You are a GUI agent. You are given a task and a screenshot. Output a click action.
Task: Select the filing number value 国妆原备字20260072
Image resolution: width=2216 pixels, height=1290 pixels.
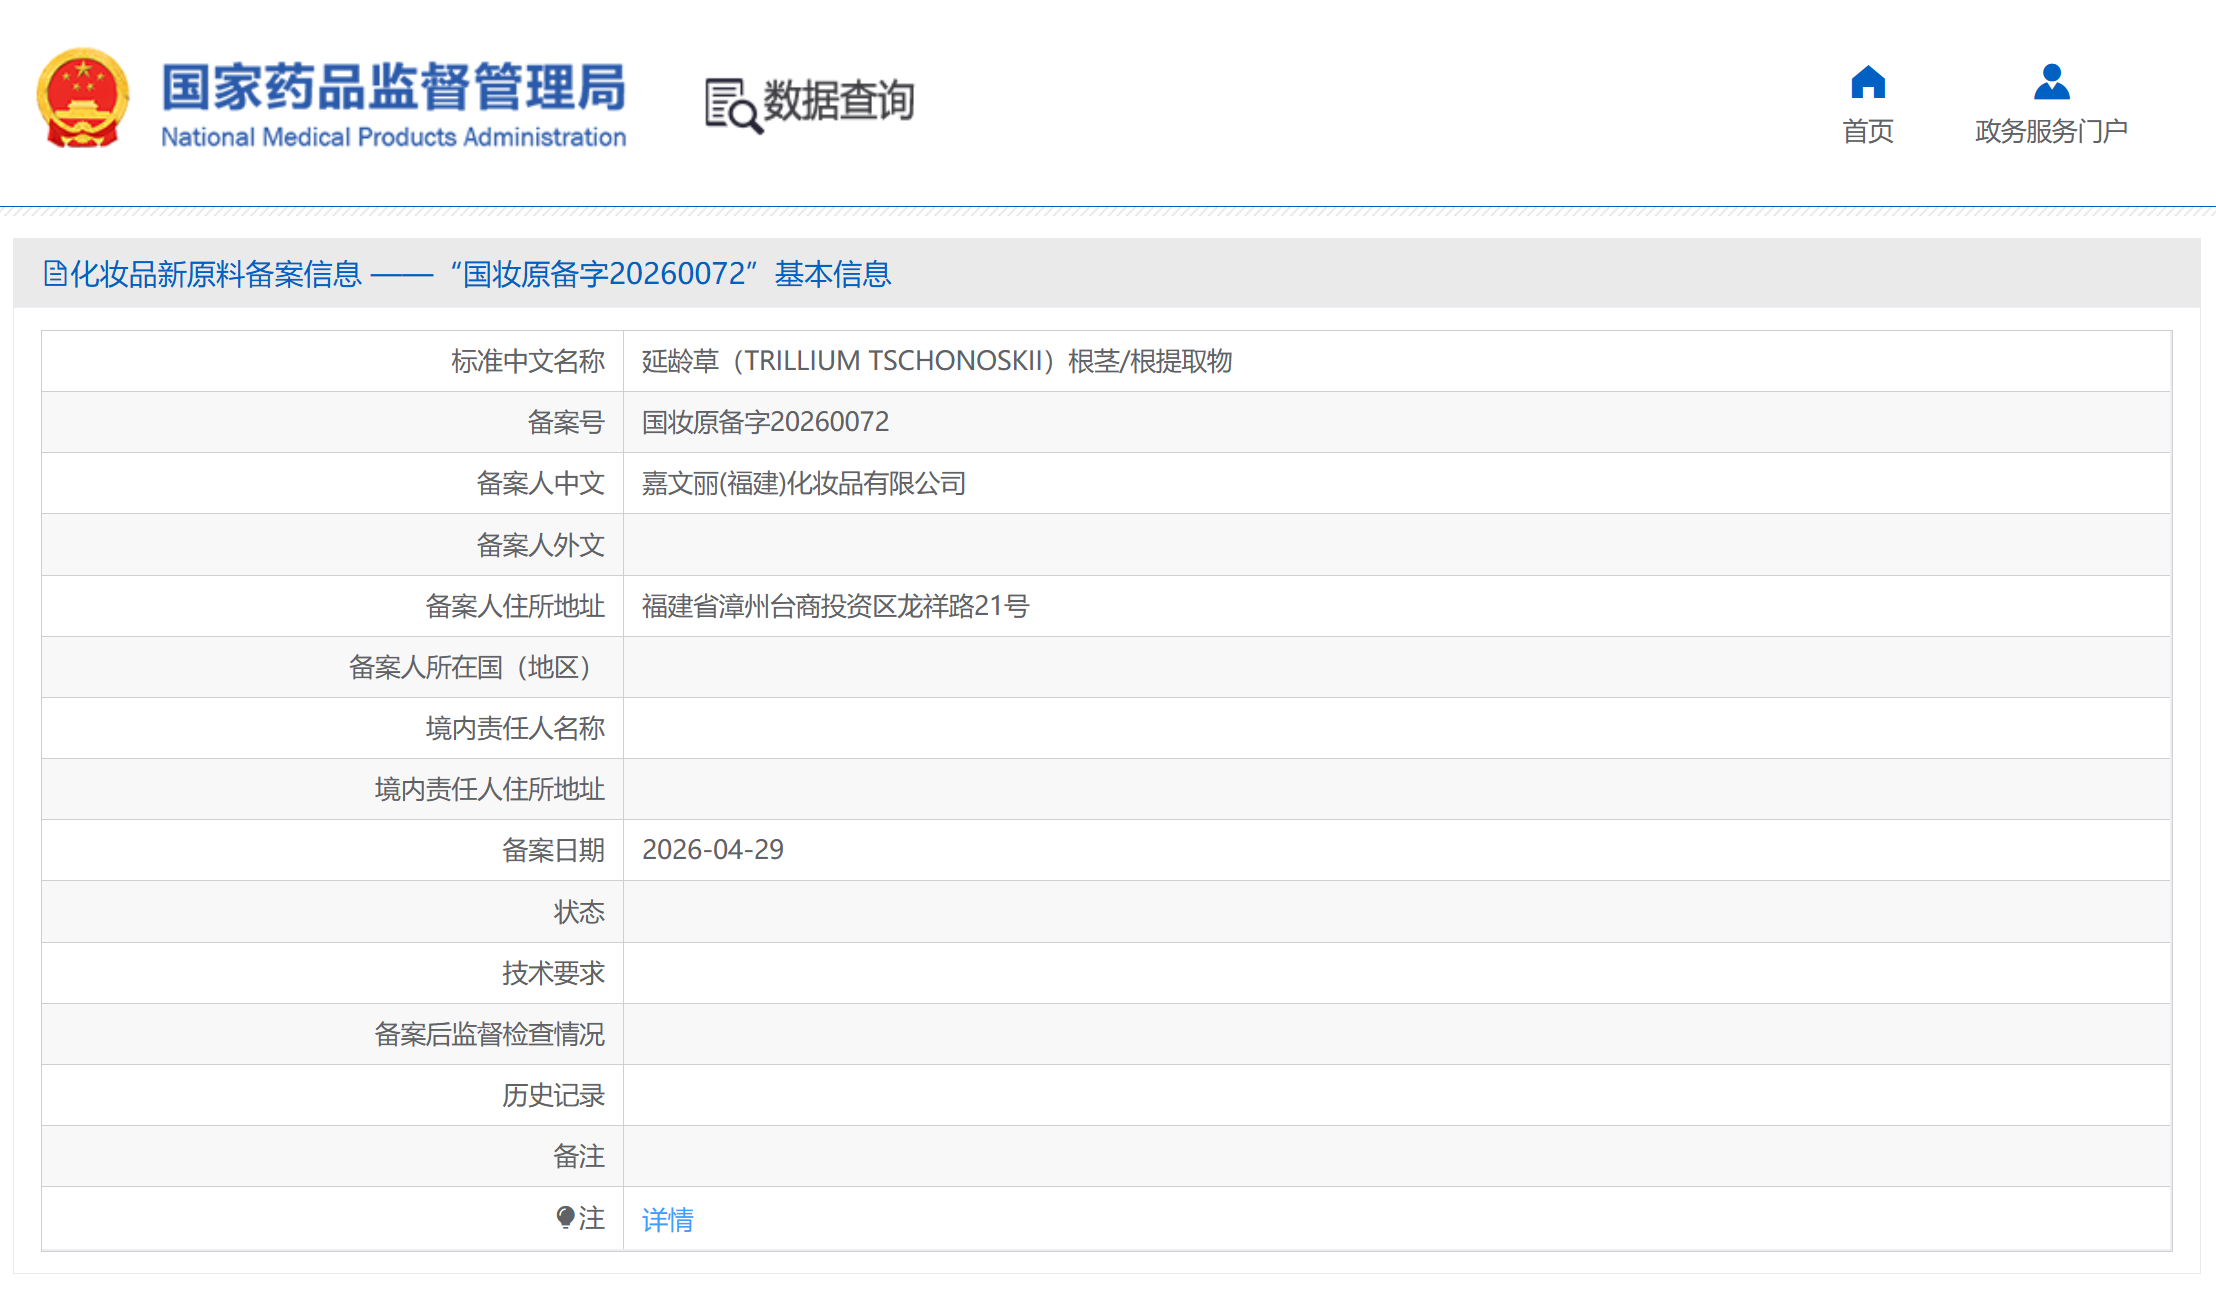click(765, 422)
